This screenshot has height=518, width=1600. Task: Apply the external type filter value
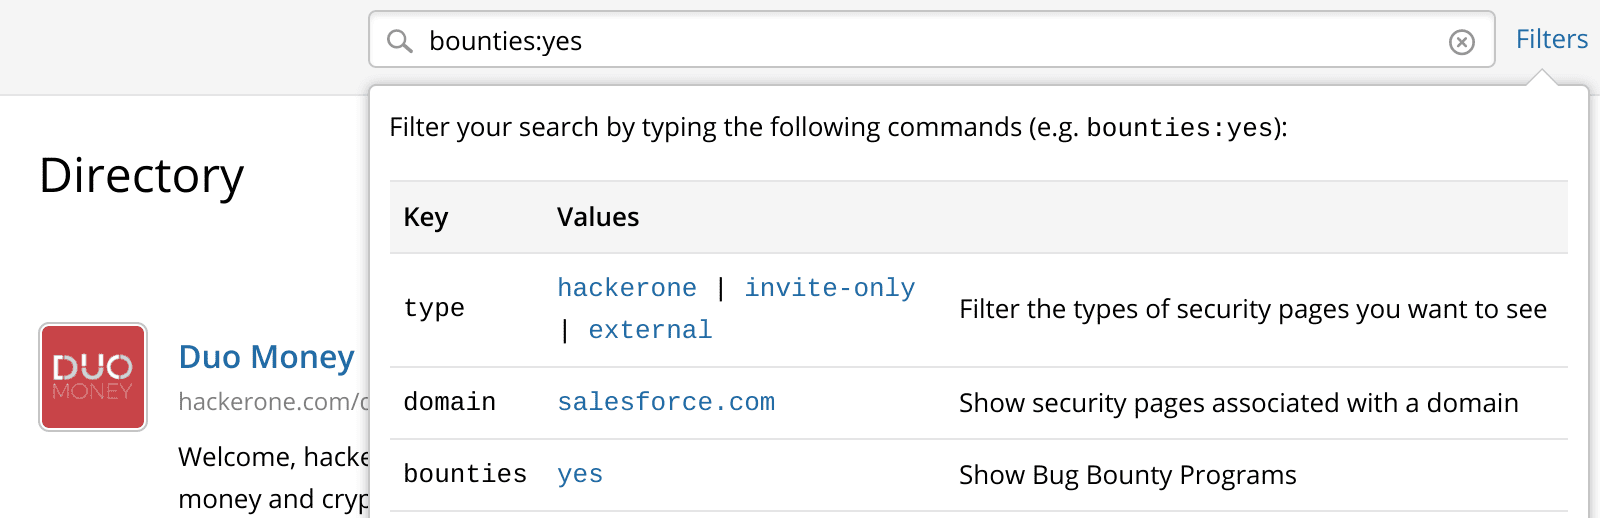point(650,330)
